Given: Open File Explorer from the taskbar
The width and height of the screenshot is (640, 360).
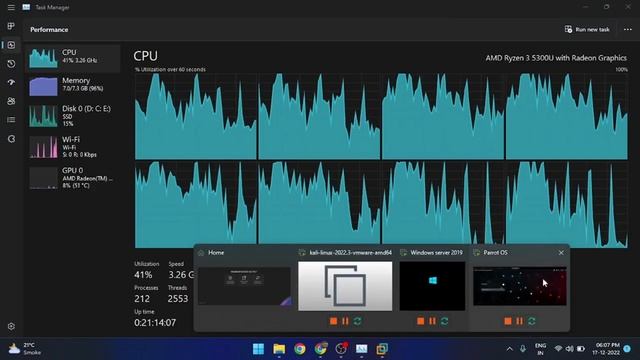Looking at the screenshot, I should (279, 349).
